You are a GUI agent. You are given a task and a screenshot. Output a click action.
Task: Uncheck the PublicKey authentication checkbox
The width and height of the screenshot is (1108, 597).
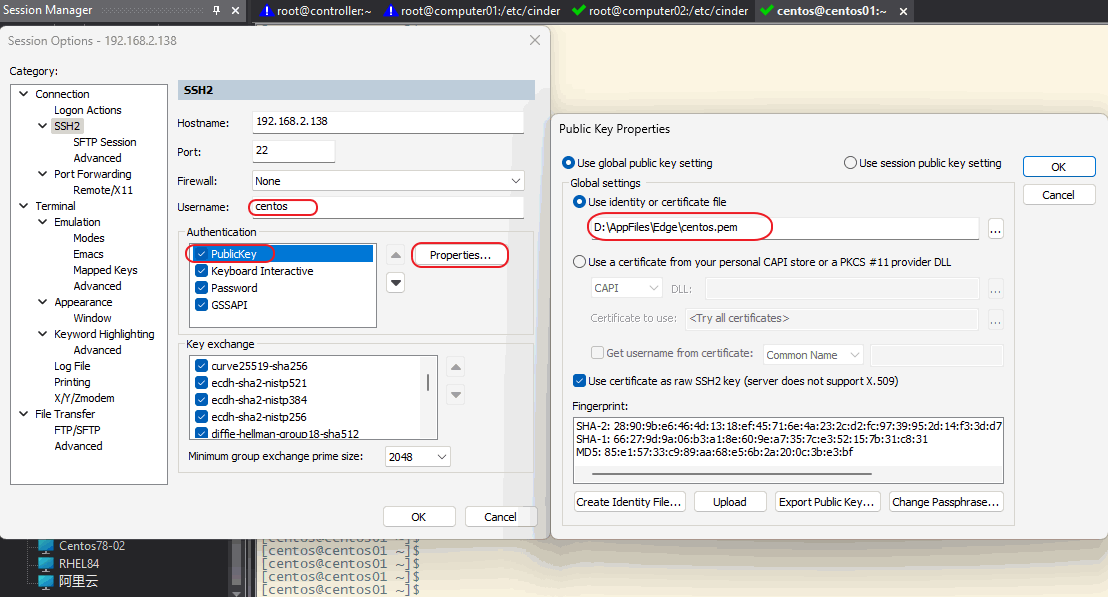click(x=202, y=255)
